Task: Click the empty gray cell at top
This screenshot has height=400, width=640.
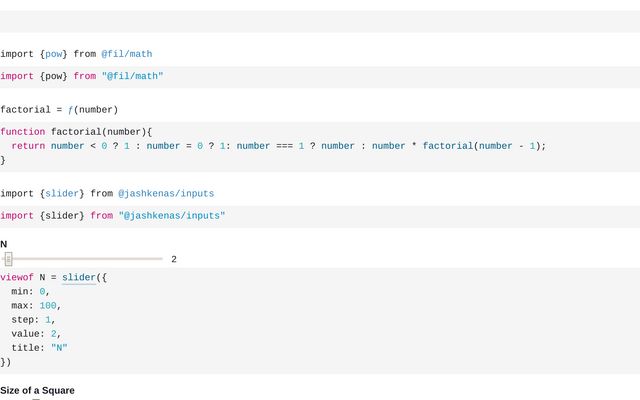Action: coord(320,21)
